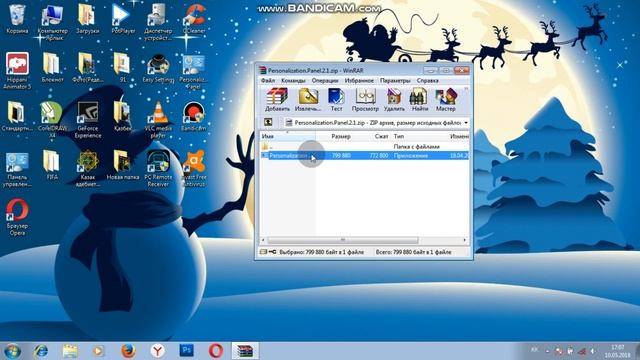Close the WinRAR window
Screen dimensions: 640x360
coord(461,70)
